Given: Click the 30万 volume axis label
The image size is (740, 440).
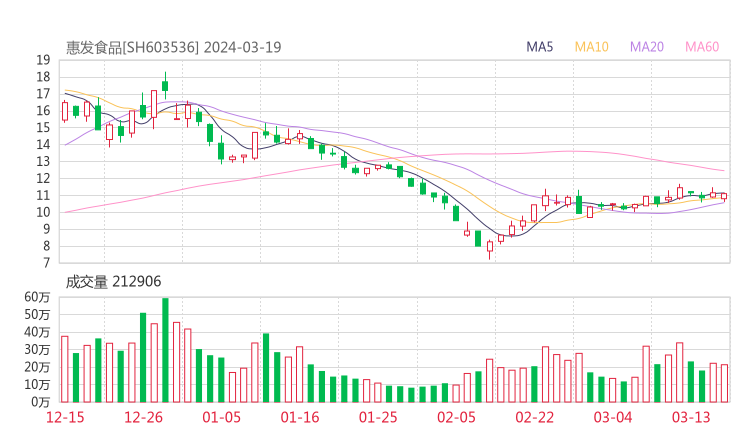Looking at the screenshot, I should coord(37,350).
